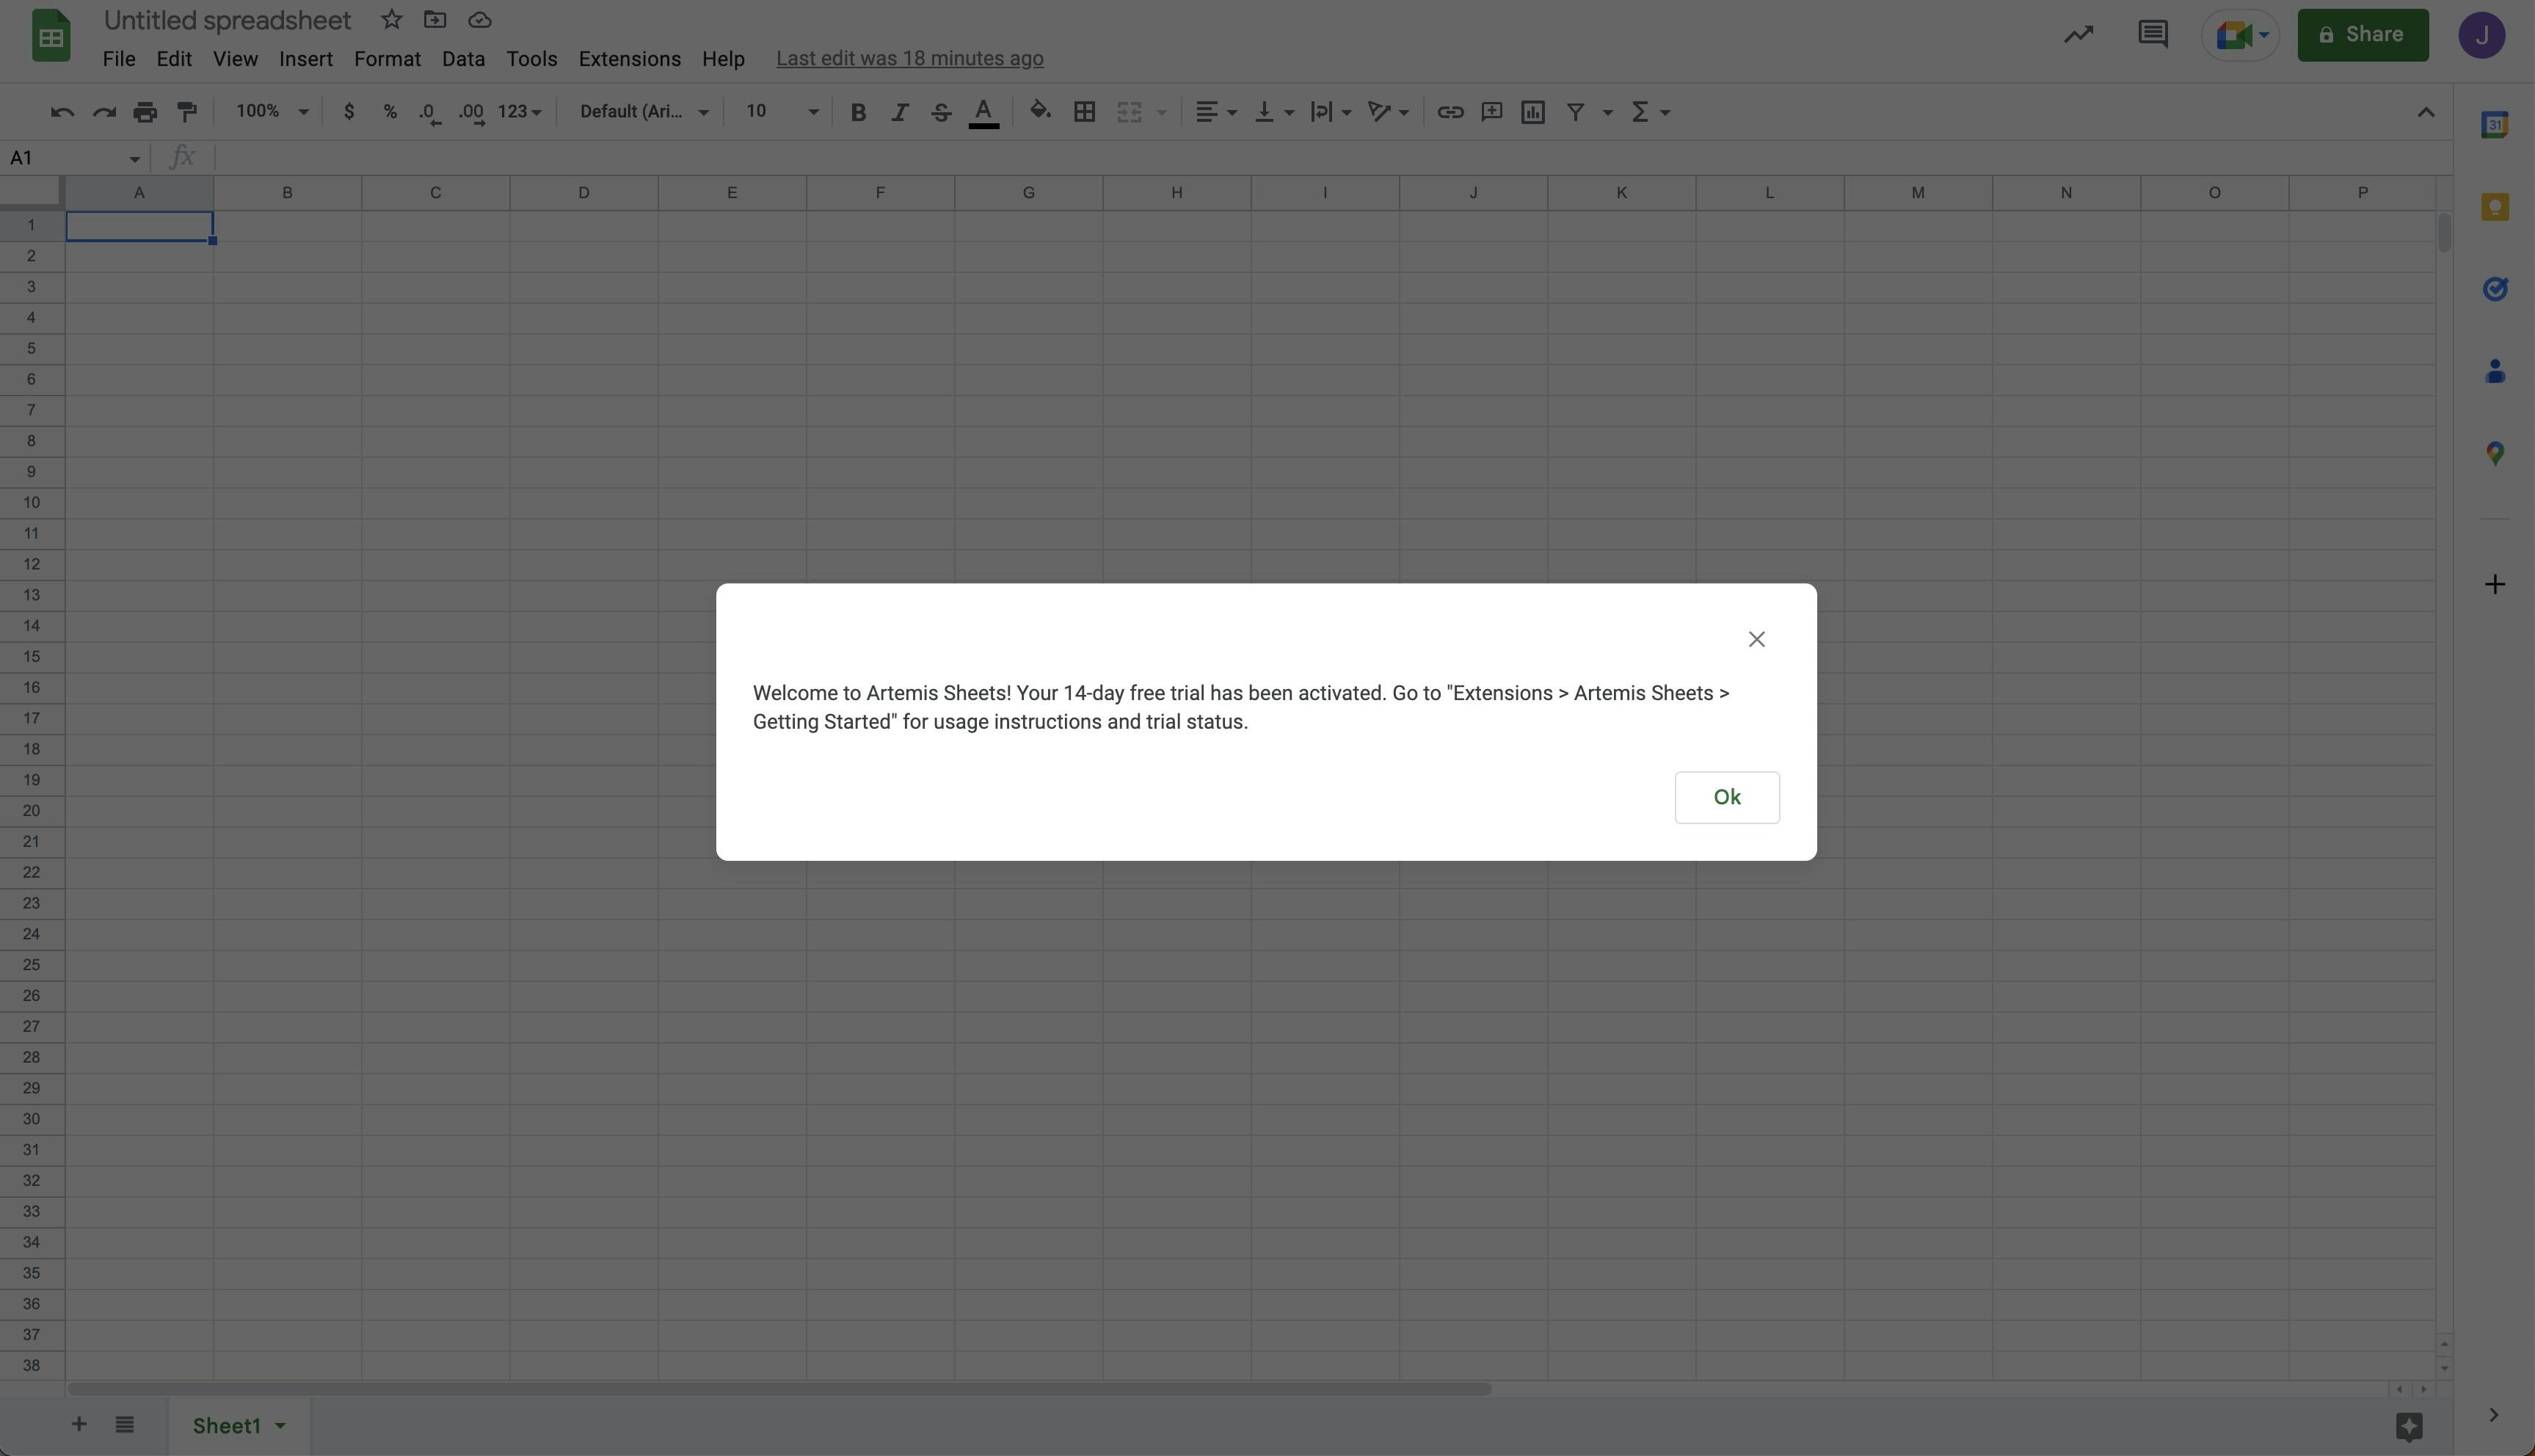The height and width of the screenshot is (1456, 2535).
Task: Open the font family dropdown
Action: (x=644, y=112)
